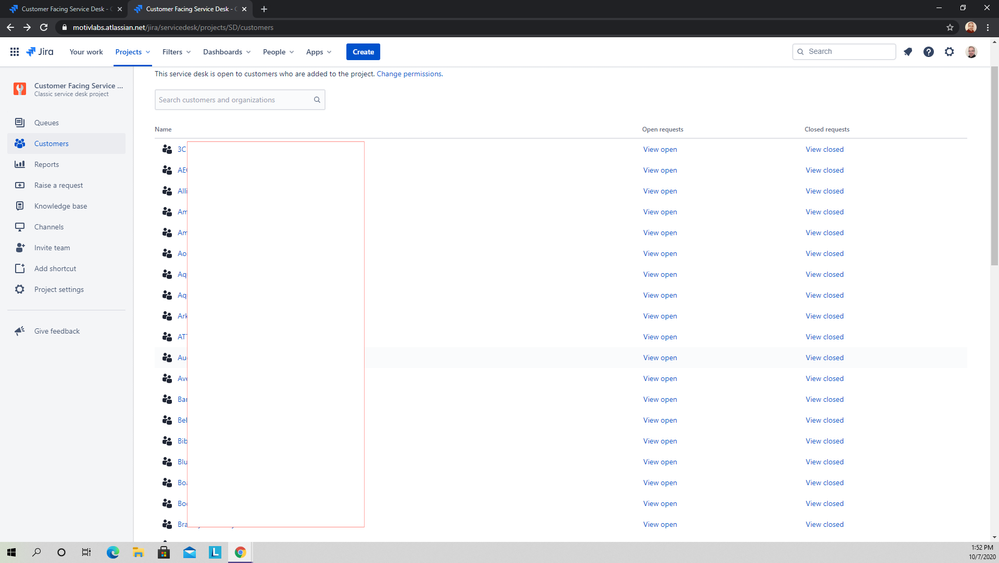Open the user profile avatar in Jira
The width and height of the screenshot is (999, 563).
pos(971,52)
